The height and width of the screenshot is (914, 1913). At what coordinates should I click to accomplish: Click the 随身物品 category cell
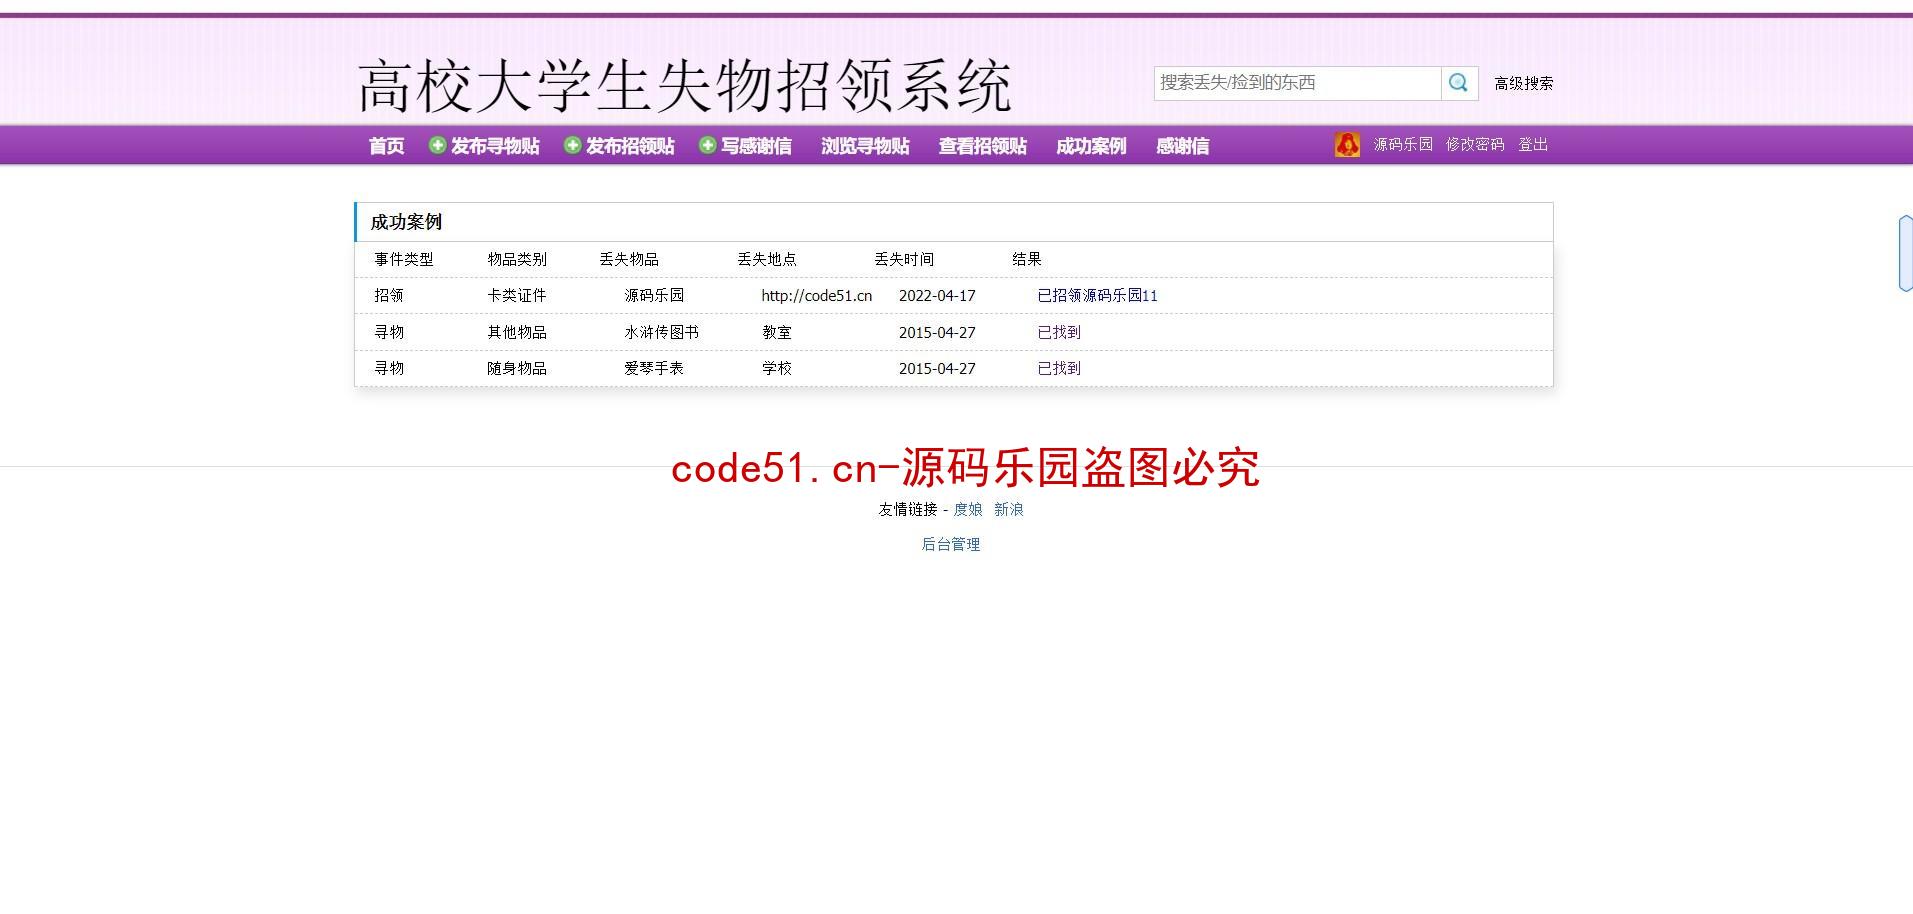pyautogui.click(x=517, y=368)
